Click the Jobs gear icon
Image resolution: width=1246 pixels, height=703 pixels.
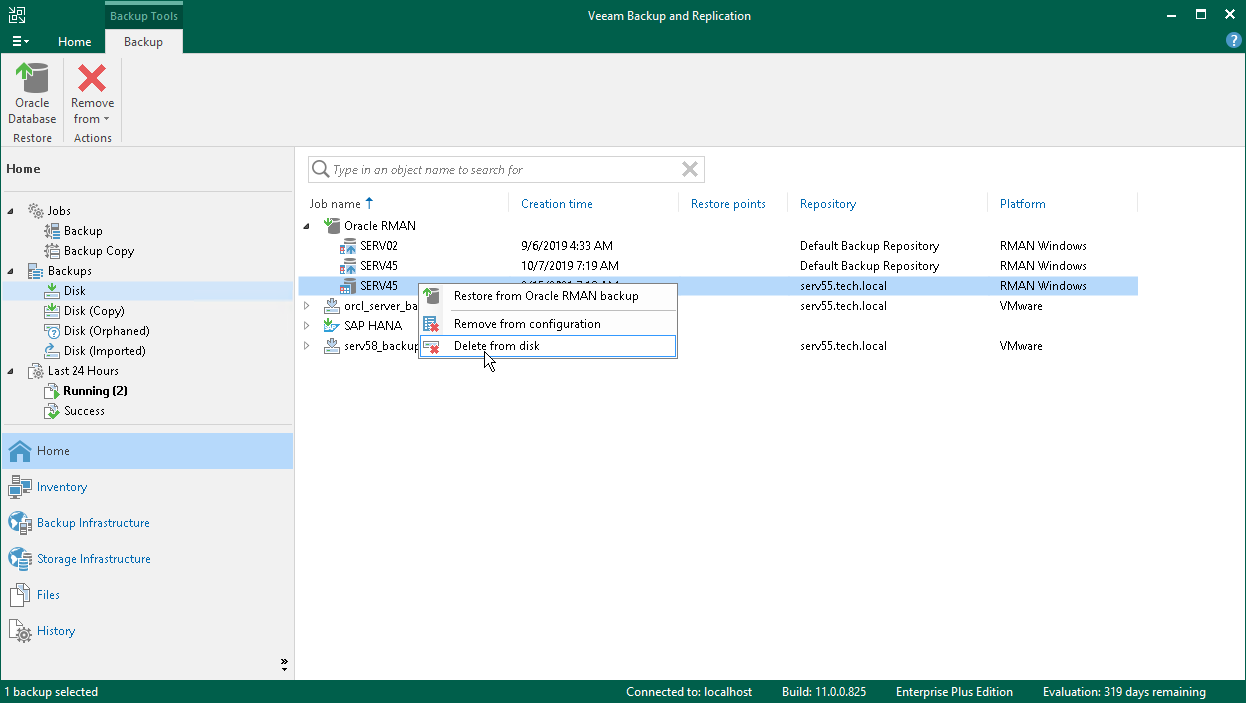35,211
